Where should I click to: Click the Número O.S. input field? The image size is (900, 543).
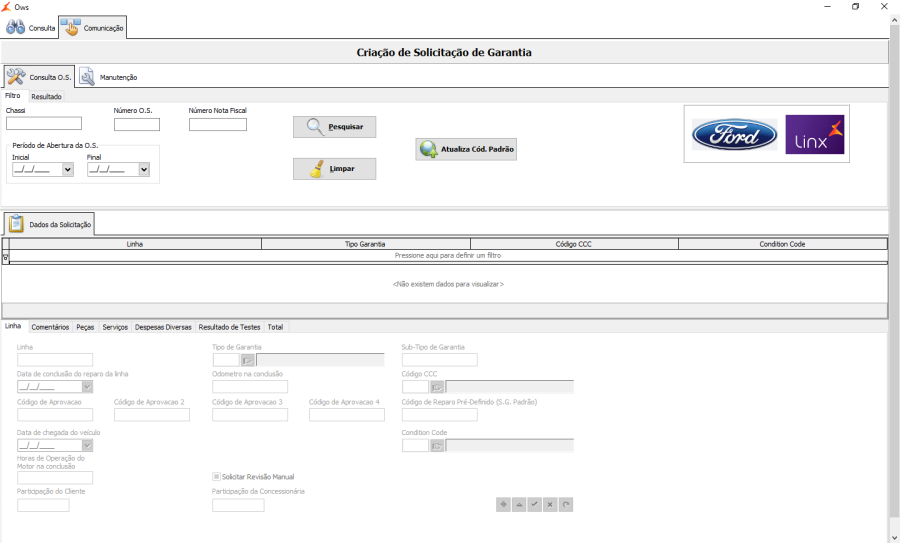(137, 124)
